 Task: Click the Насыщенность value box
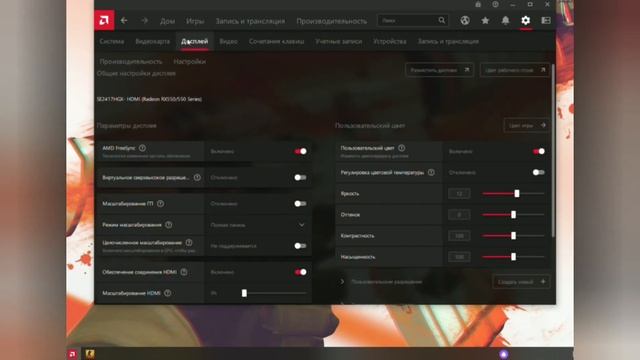tap(459, 257)
